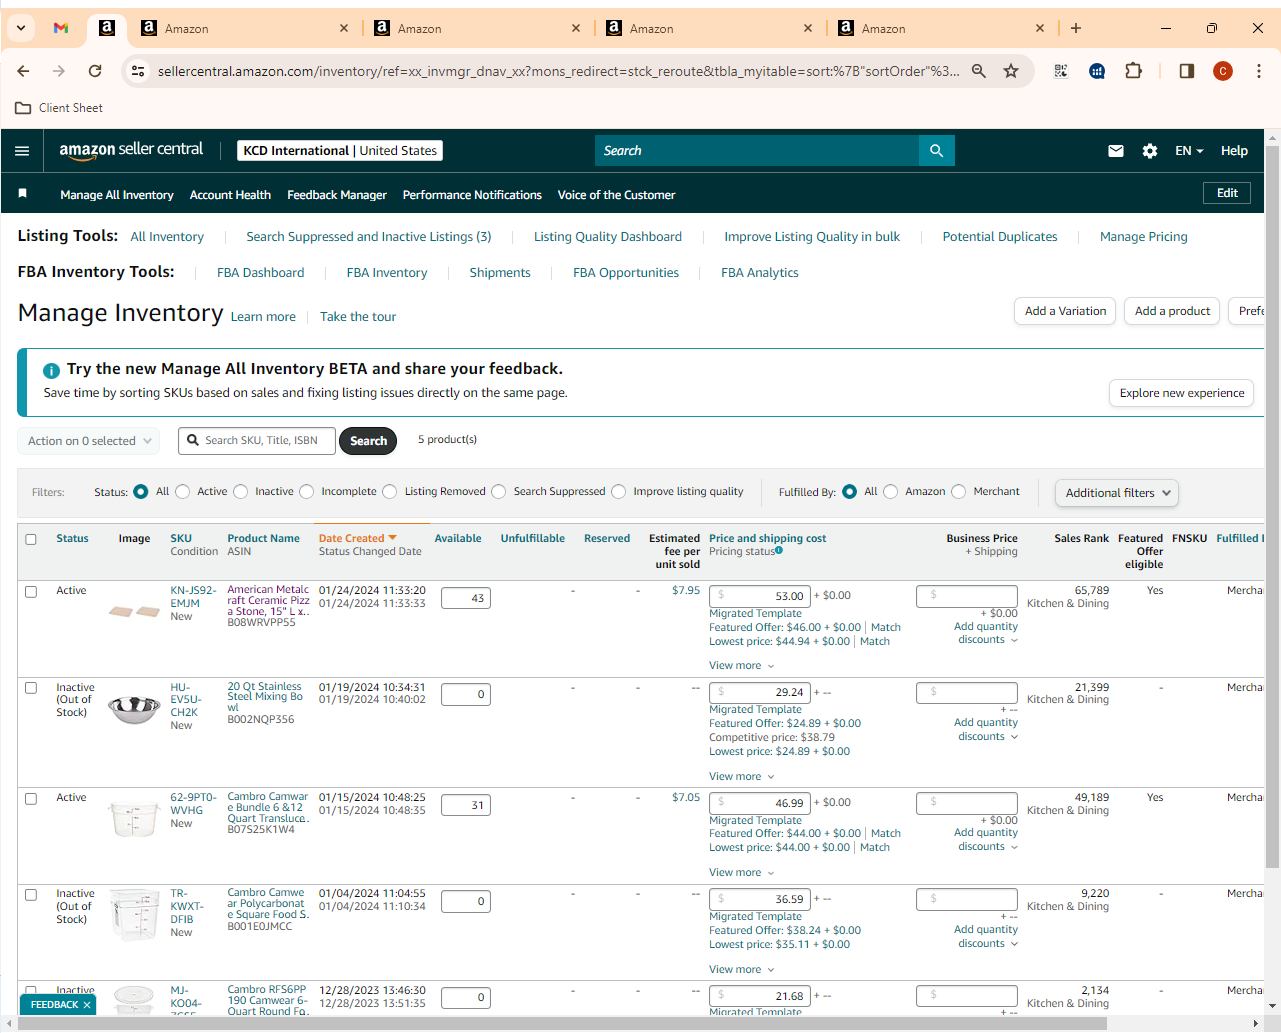Image resolution: width=1281 pixels, height=1033 pixels.
Task: Check the box for 20 Qt Stainless Steel row
Action: (x=31, y=688)
